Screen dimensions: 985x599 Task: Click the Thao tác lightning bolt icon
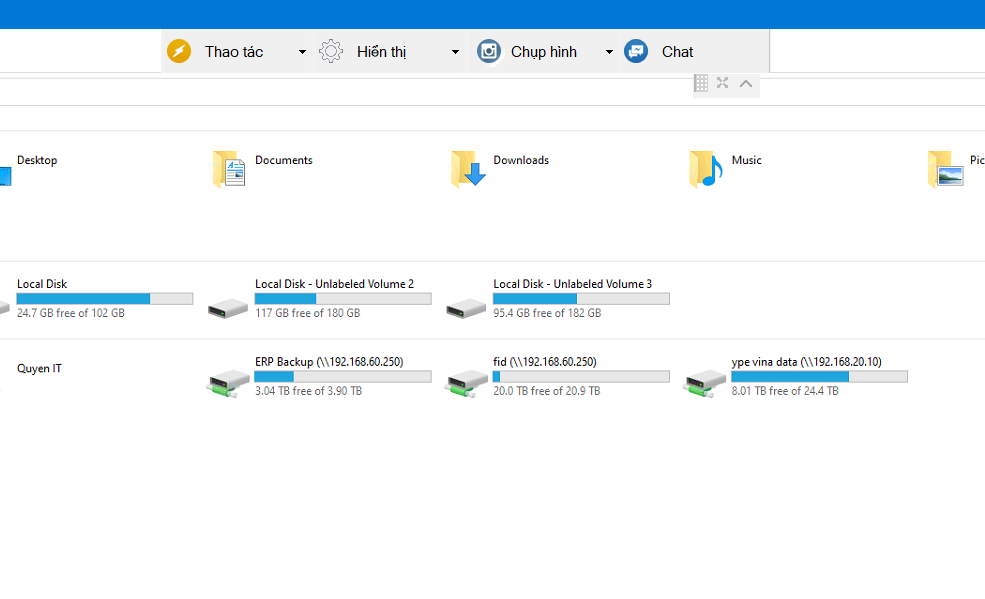point(179,51)
